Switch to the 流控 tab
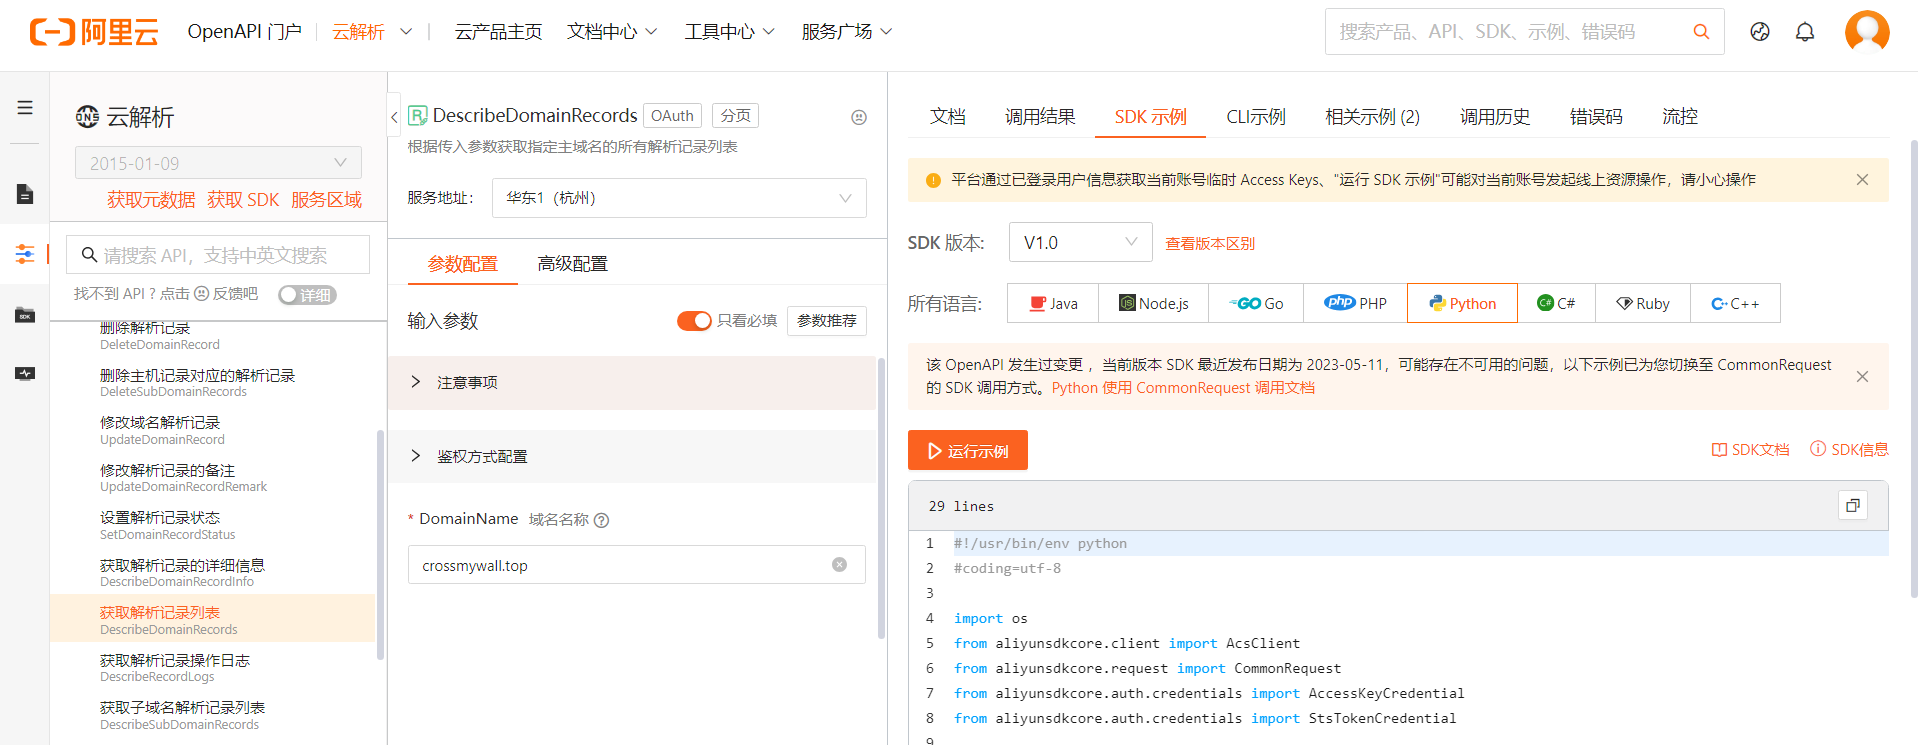 [x=1680, y=117]
